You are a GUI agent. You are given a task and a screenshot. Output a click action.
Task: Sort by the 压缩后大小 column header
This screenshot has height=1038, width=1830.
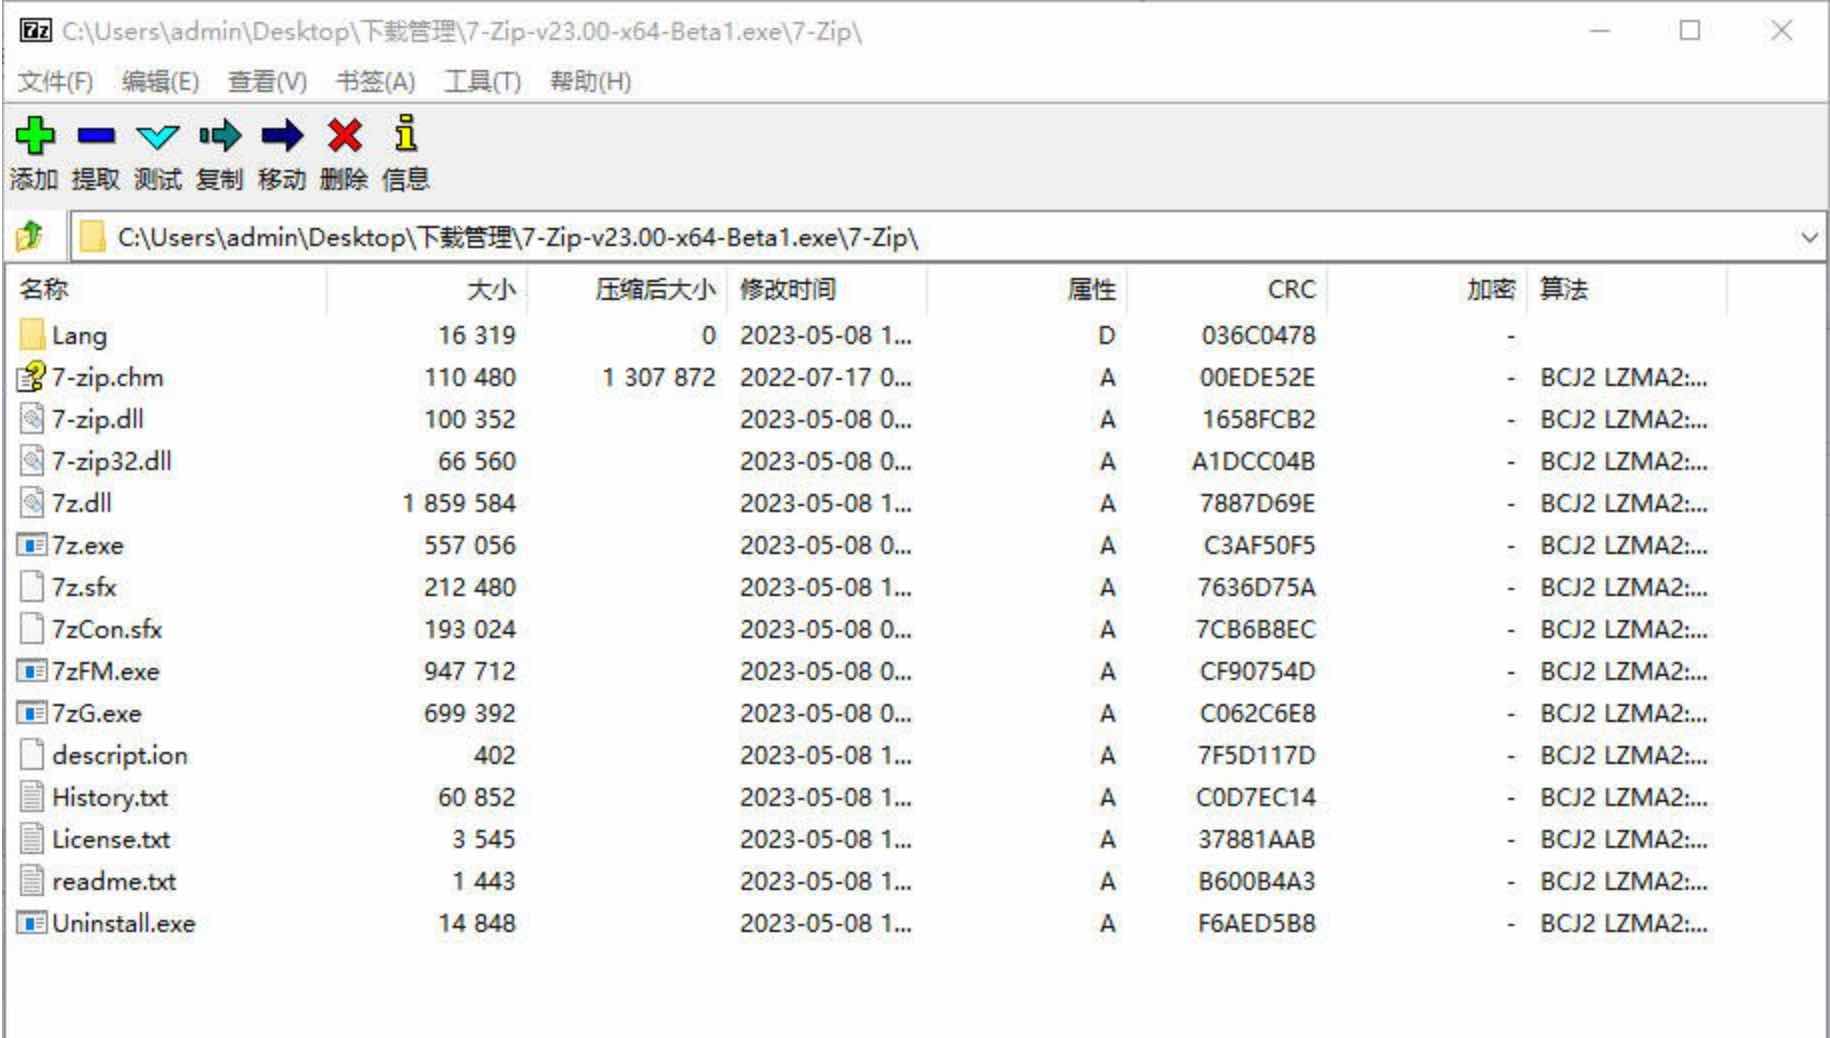(x=627, y=289)
